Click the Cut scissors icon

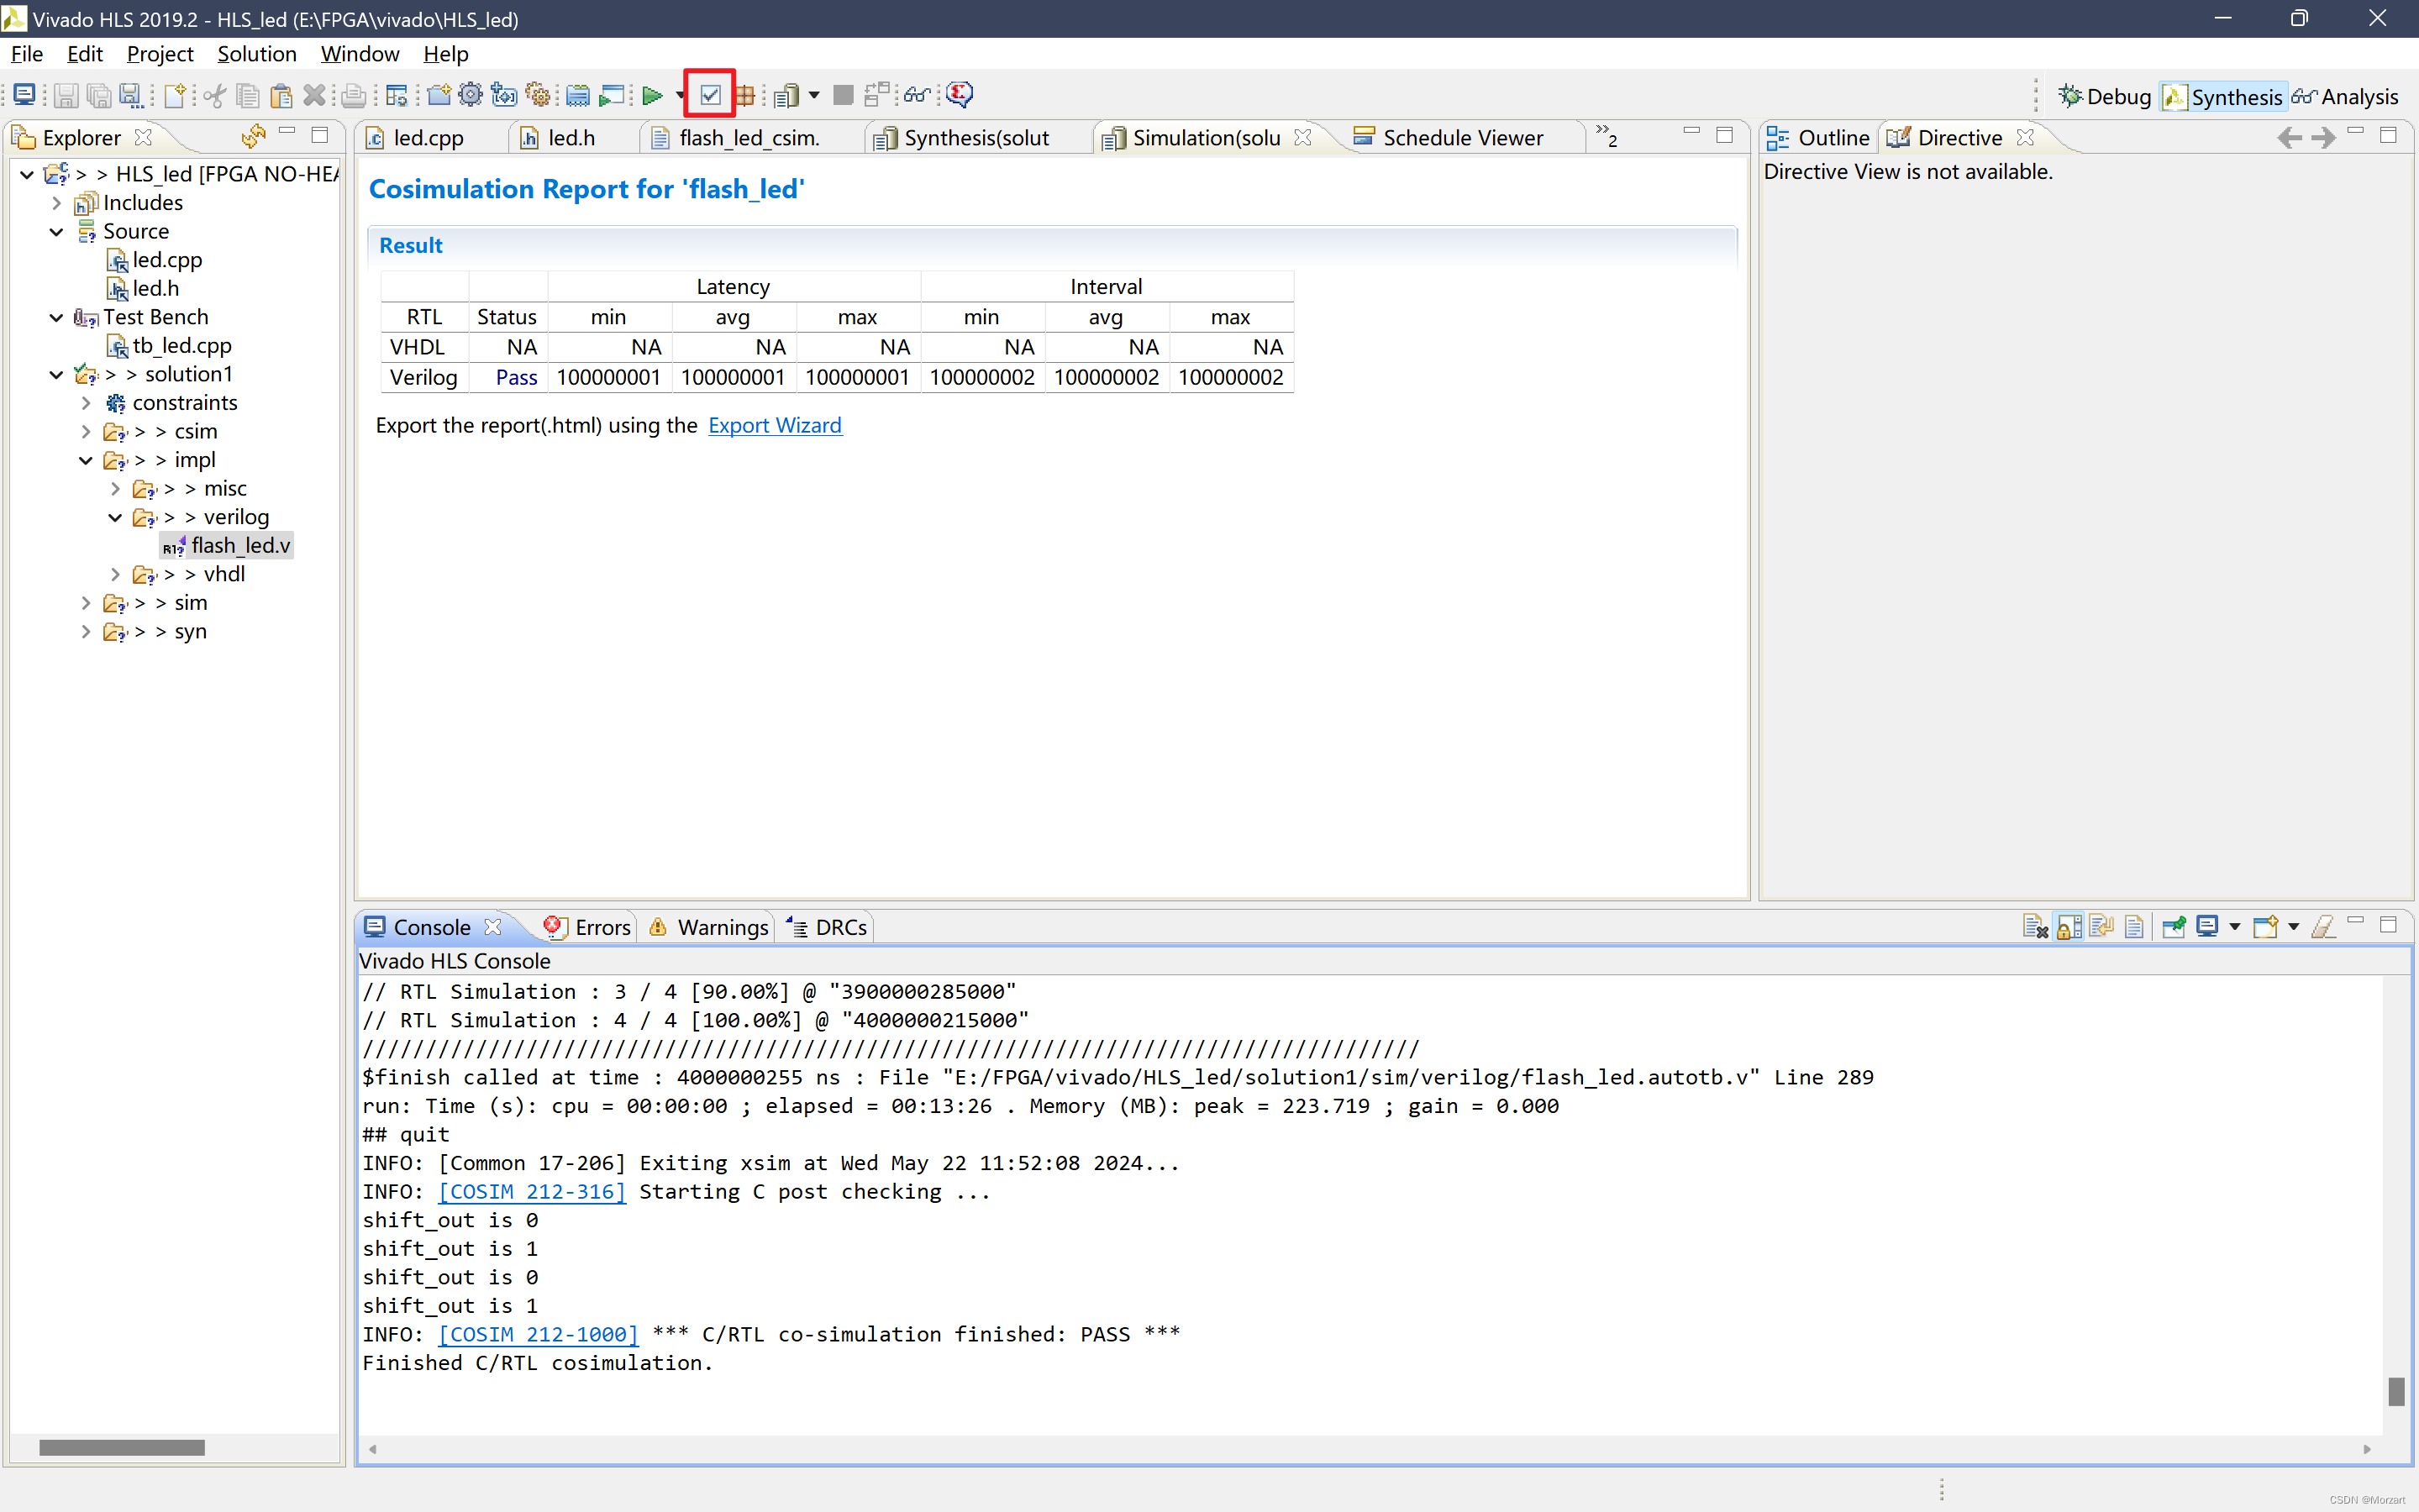(x=214, y=95)
